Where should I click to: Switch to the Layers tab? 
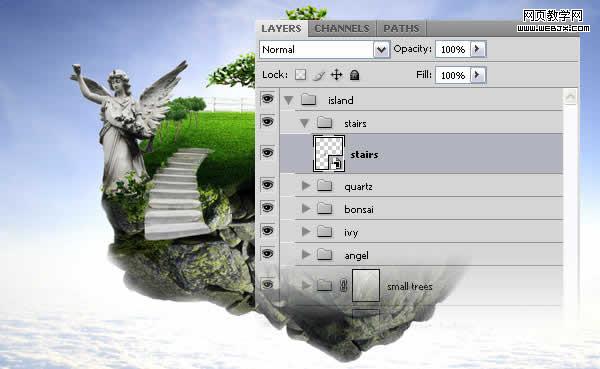tap(281, 28)
